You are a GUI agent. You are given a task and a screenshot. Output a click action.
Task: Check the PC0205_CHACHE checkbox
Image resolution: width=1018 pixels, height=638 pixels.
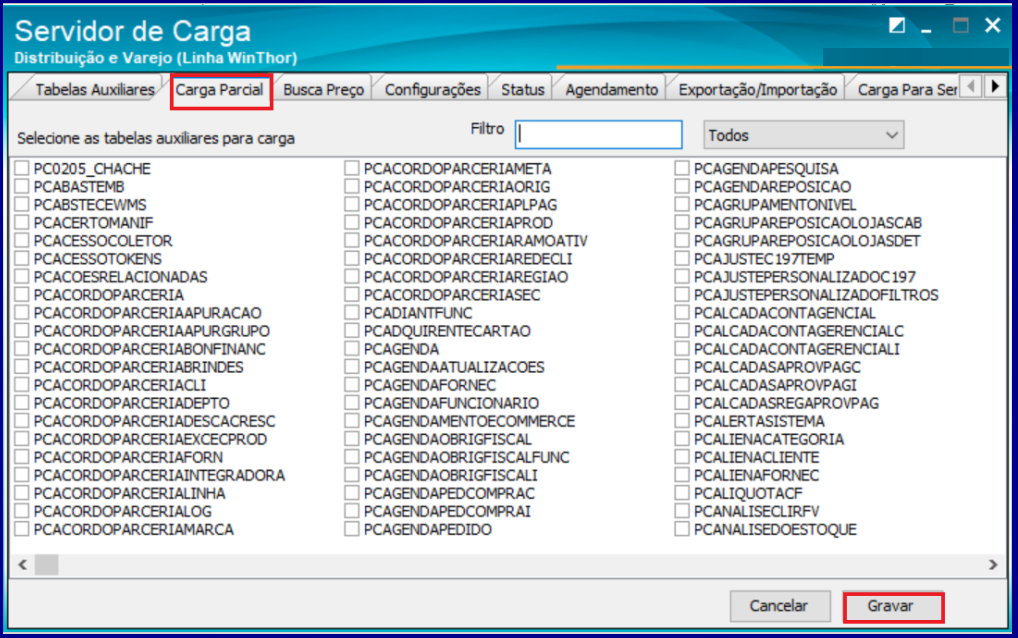tap(22, 169)
